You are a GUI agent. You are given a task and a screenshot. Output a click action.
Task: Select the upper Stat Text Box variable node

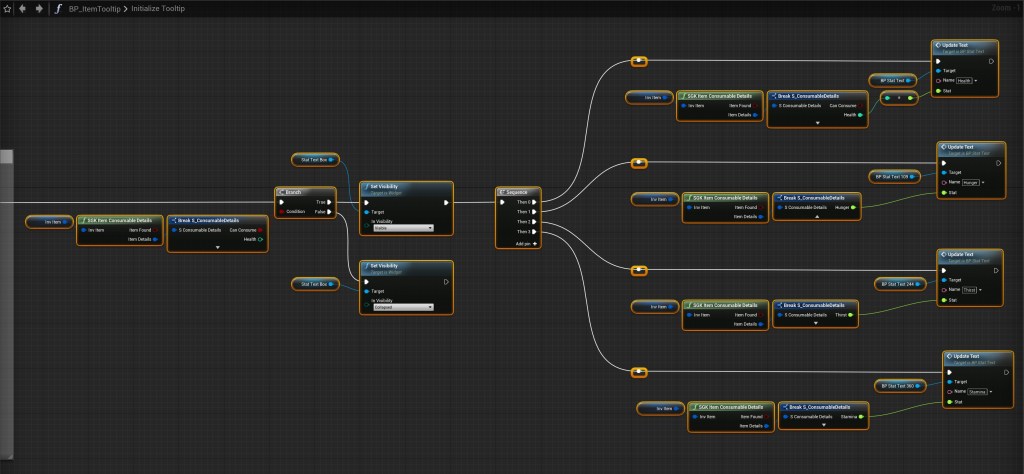pyautogui.click(x=316, y=159)
